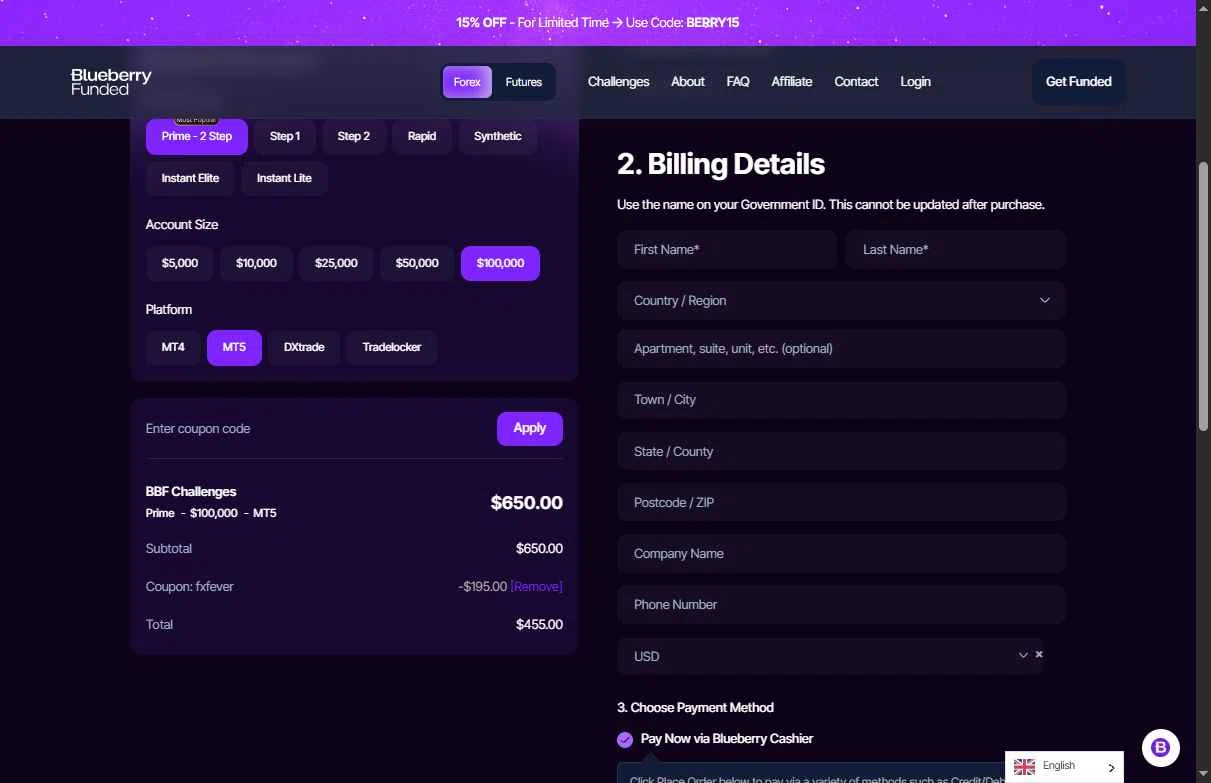Choose Step 1 challenge type
Screen dimensions: 1211x783
(285, 136)
